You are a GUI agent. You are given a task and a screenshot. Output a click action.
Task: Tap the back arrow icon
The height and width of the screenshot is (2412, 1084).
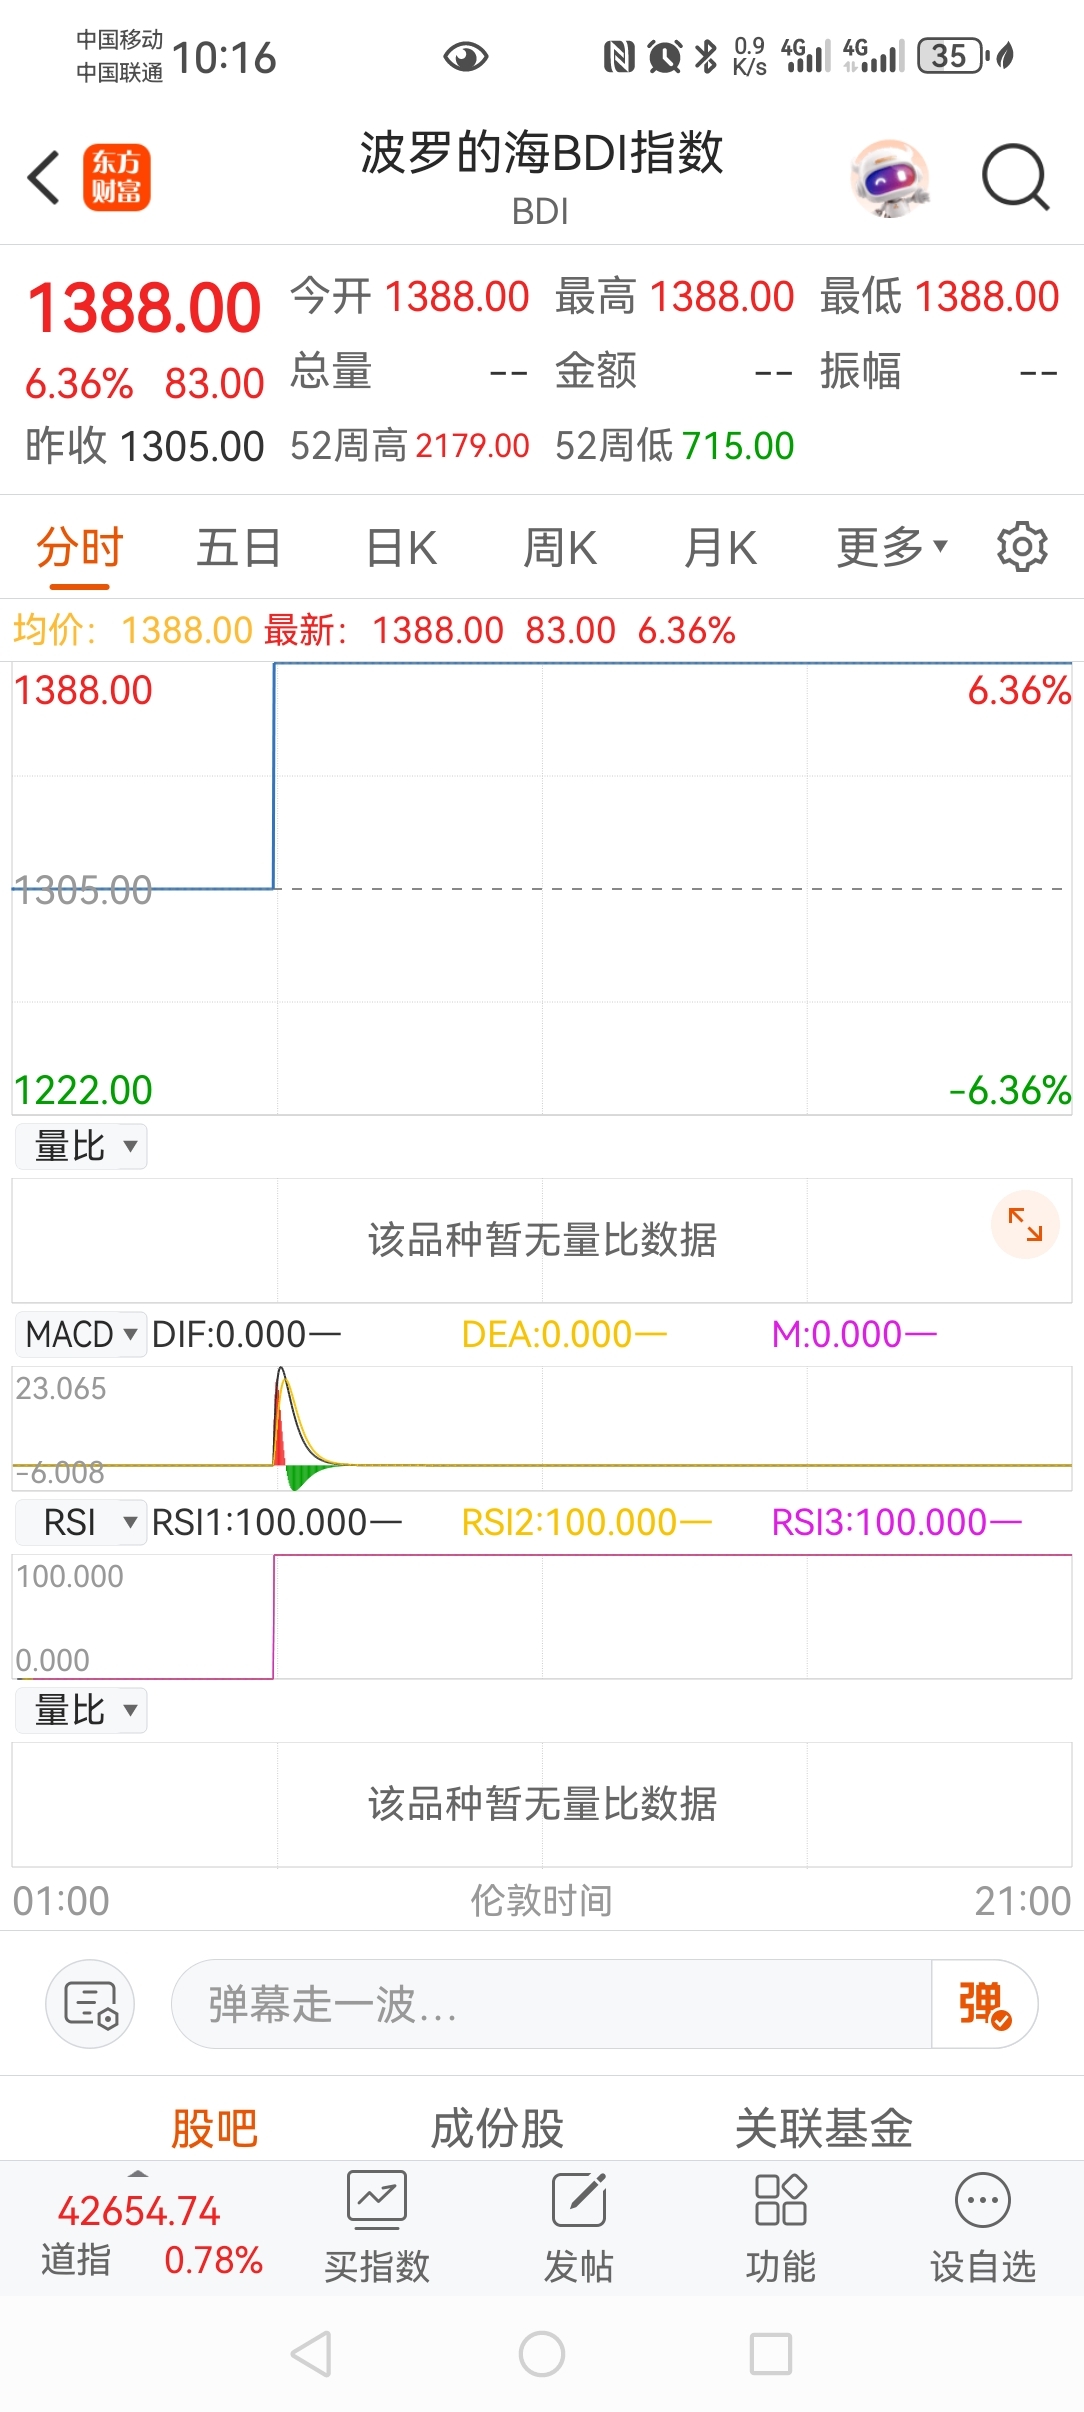(44, 178)
